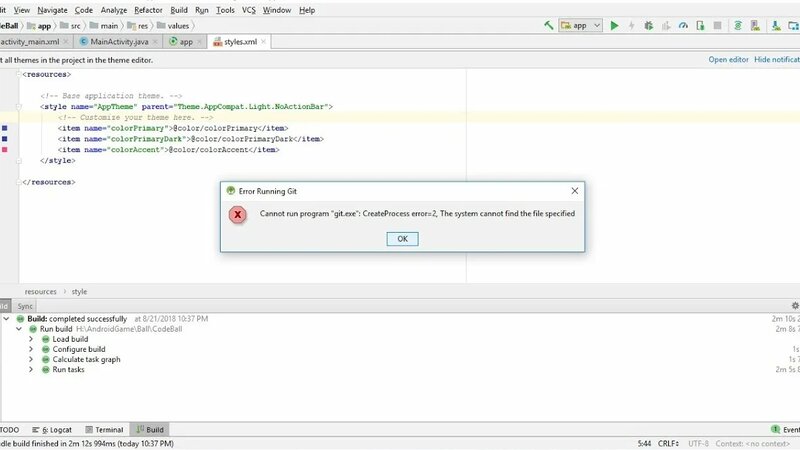Open Build panel settings gear icon

(x=795, y=306)
